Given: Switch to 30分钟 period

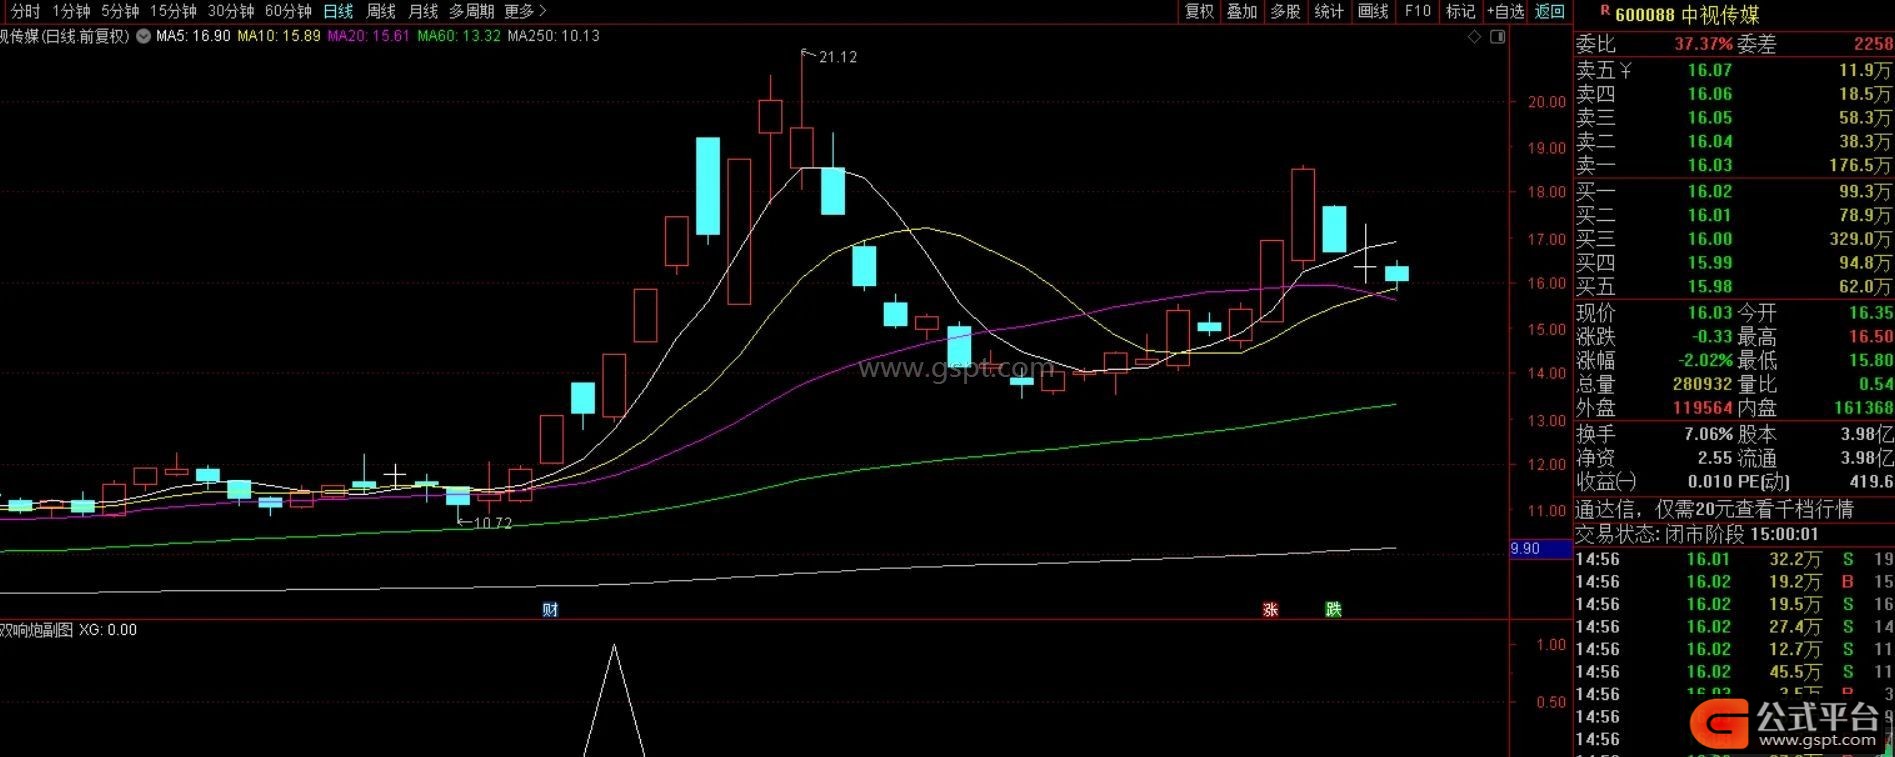Looking at the screenshot, I should point(231,11).
